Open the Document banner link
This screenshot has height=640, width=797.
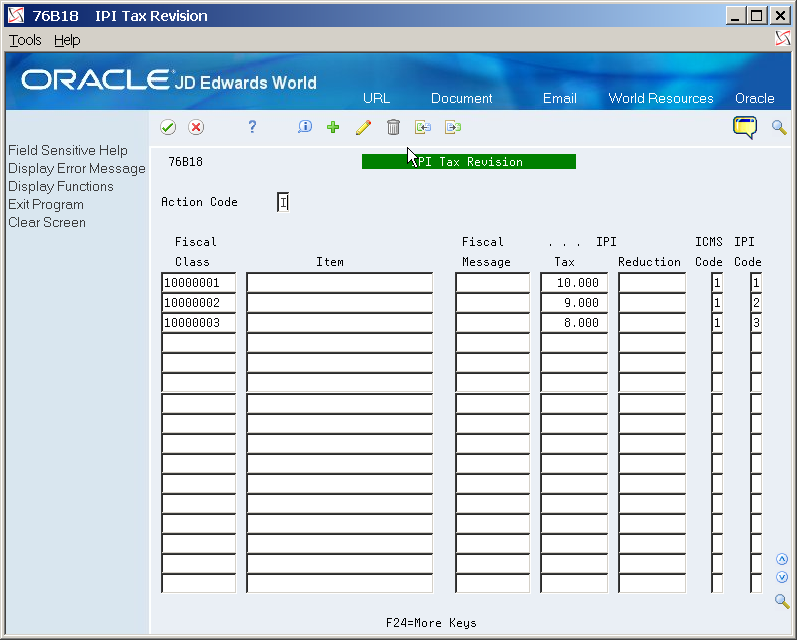pos(462,98)
